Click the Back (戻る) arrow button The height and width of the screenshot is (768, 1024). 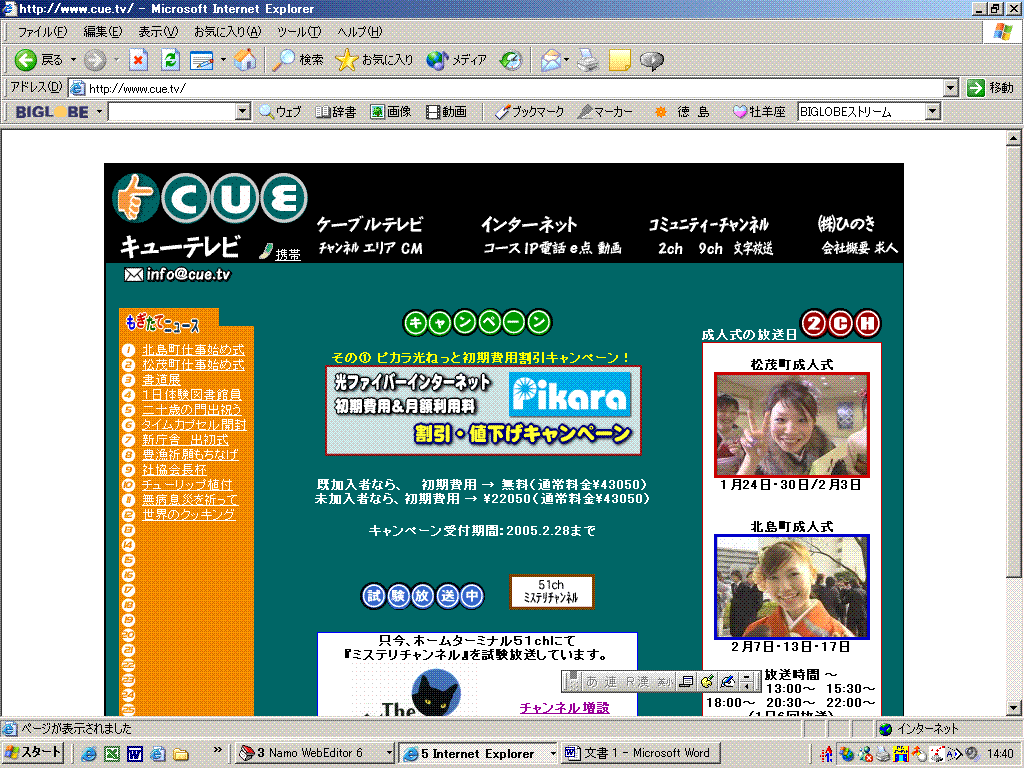[x=39, y=60]
